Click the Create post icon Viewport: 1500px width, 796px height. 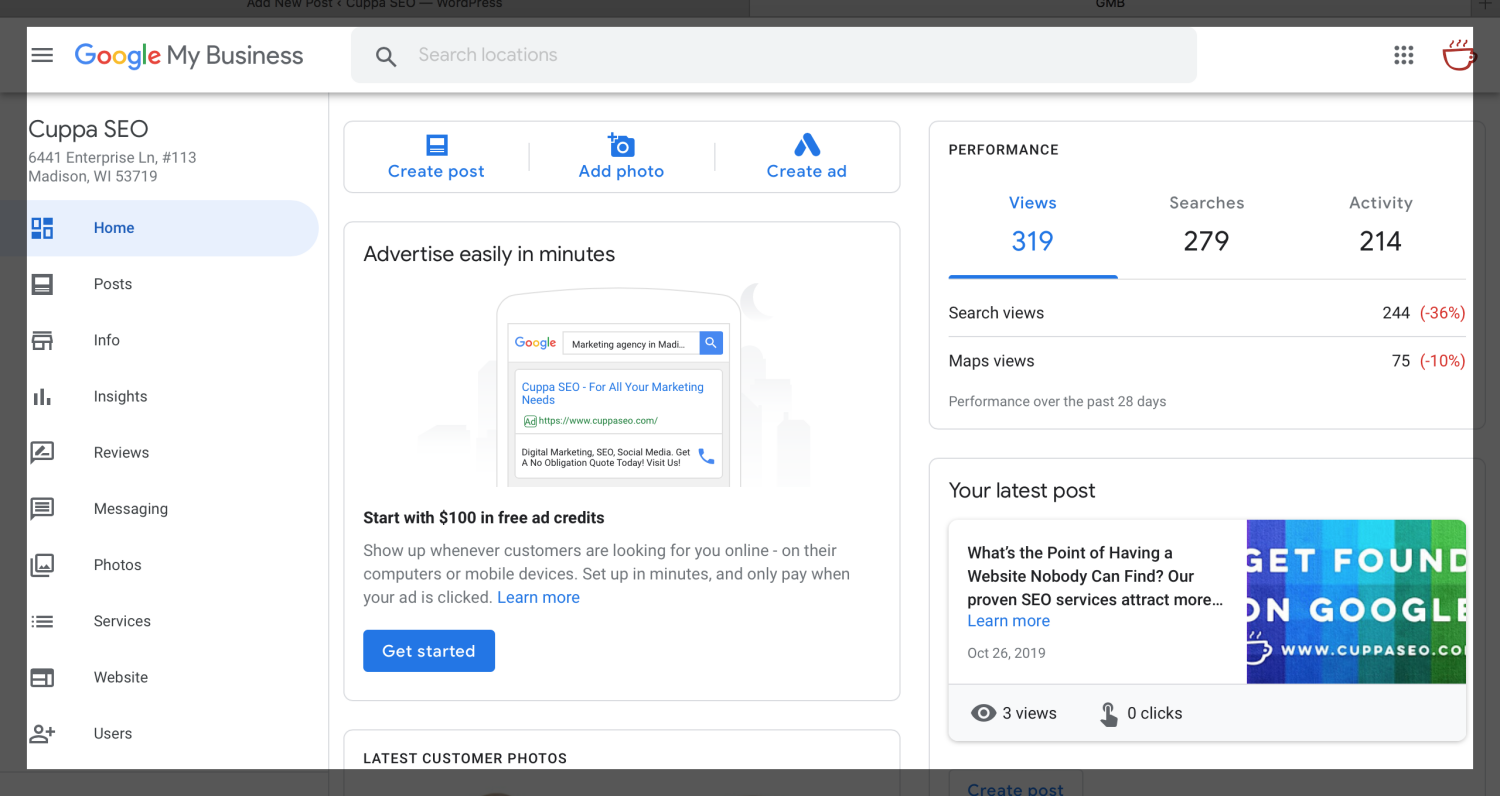coord(437,145)
